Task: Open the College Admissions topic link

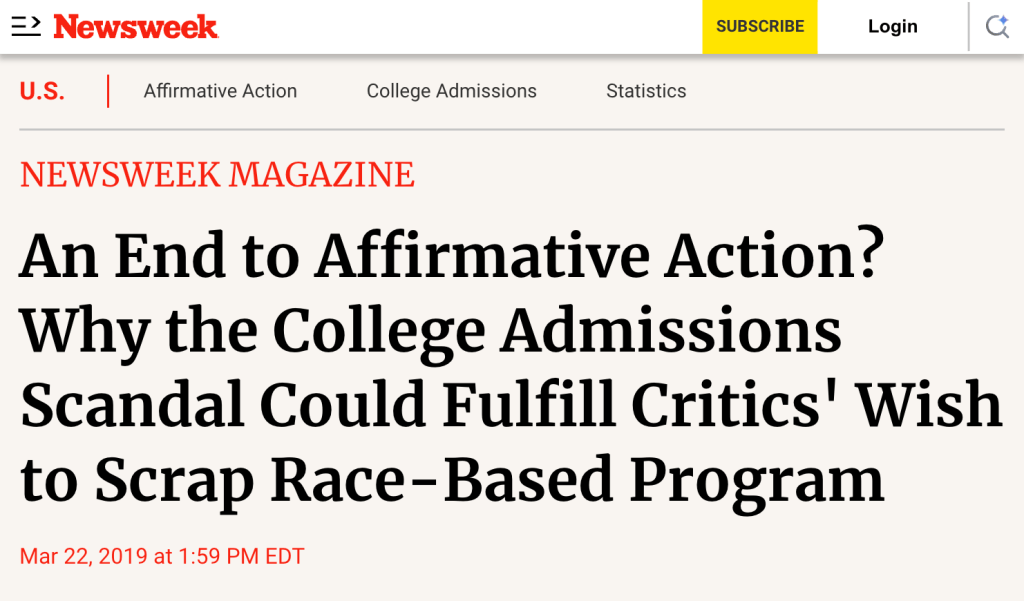Action: coord(451,91)
